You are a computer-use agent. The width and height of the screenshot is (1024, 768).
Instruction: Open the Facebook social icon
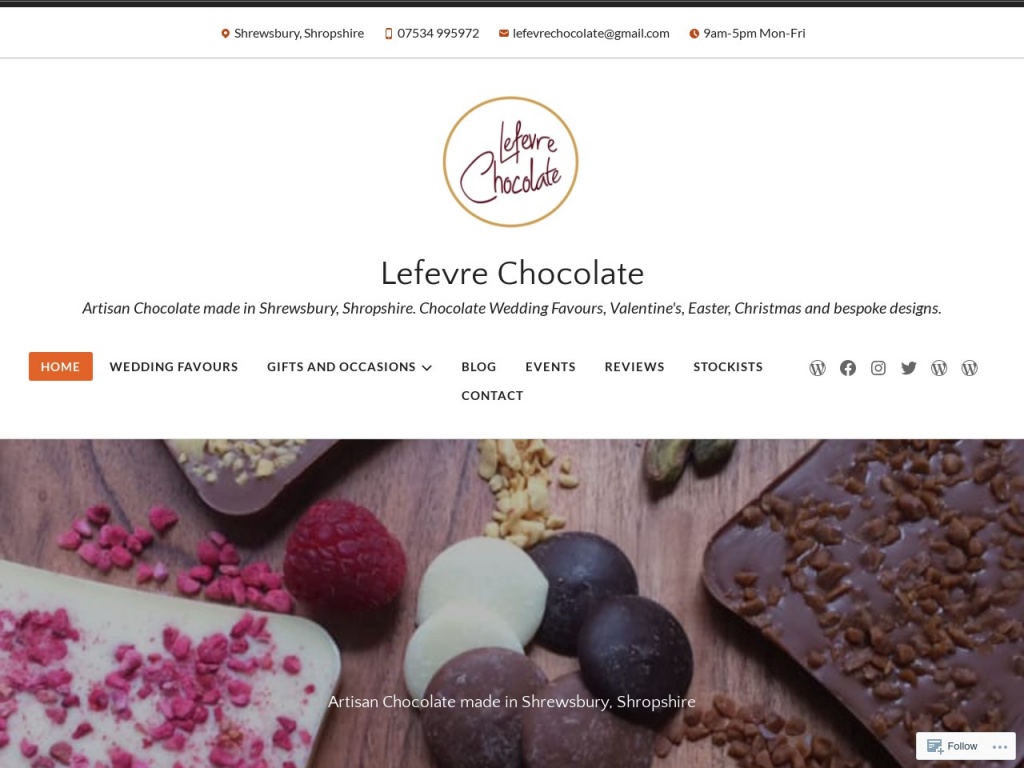[848, 368]
